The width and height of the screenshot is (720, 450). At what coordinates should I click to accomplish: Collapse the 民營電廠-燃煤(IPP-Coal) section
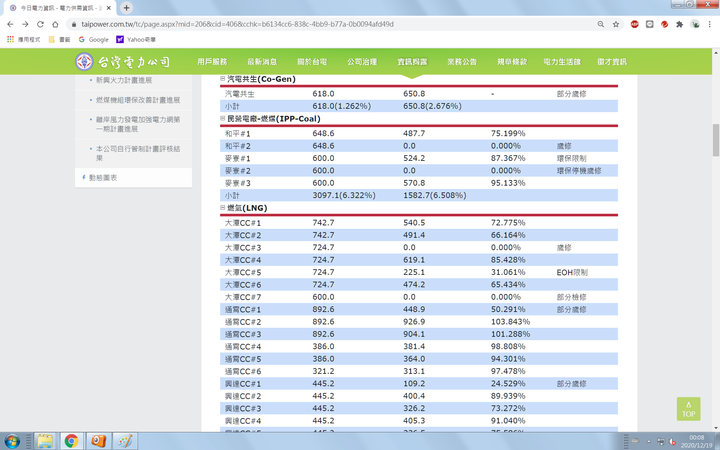pyautogui.click(x=223, y=118)
